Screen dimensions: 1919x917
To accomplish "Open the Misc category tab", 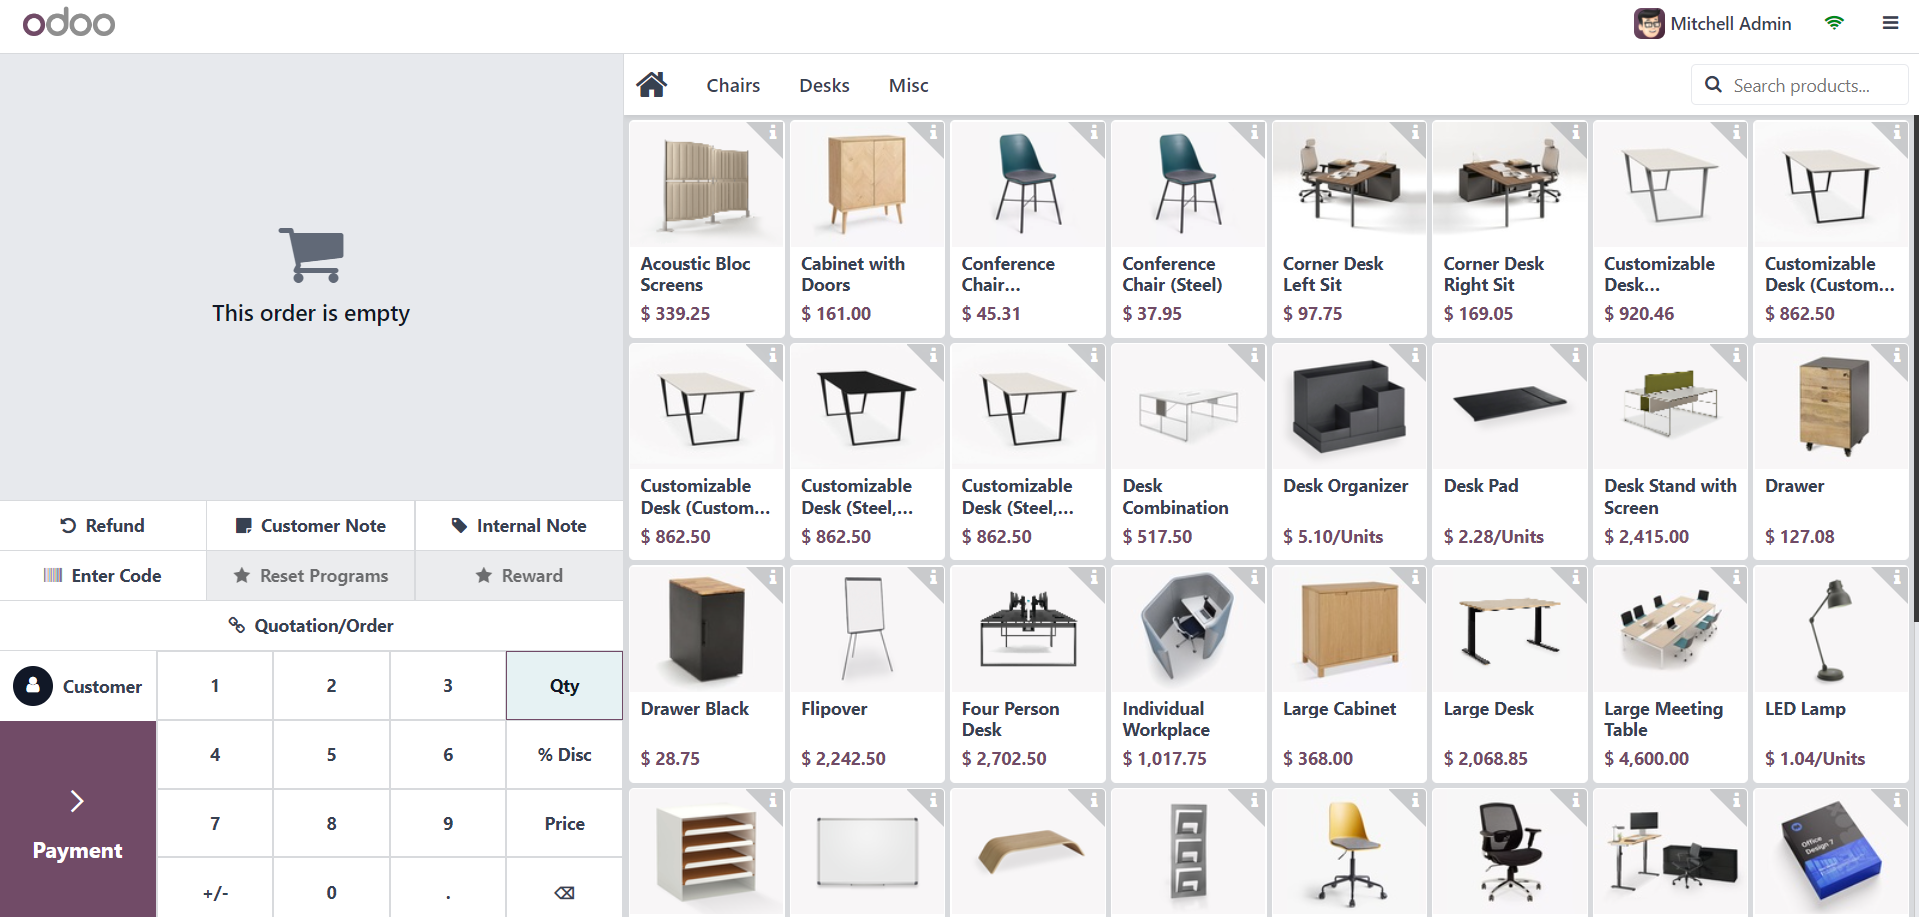I will 908,85.
